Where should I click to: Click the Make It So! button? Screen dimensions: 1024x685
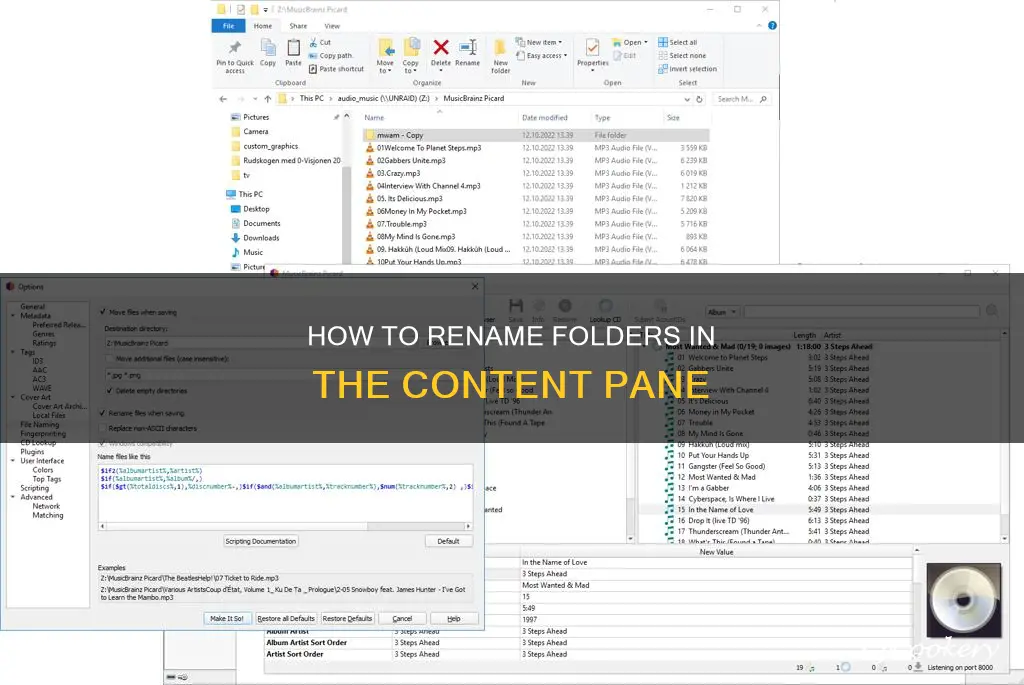point(227,618)
